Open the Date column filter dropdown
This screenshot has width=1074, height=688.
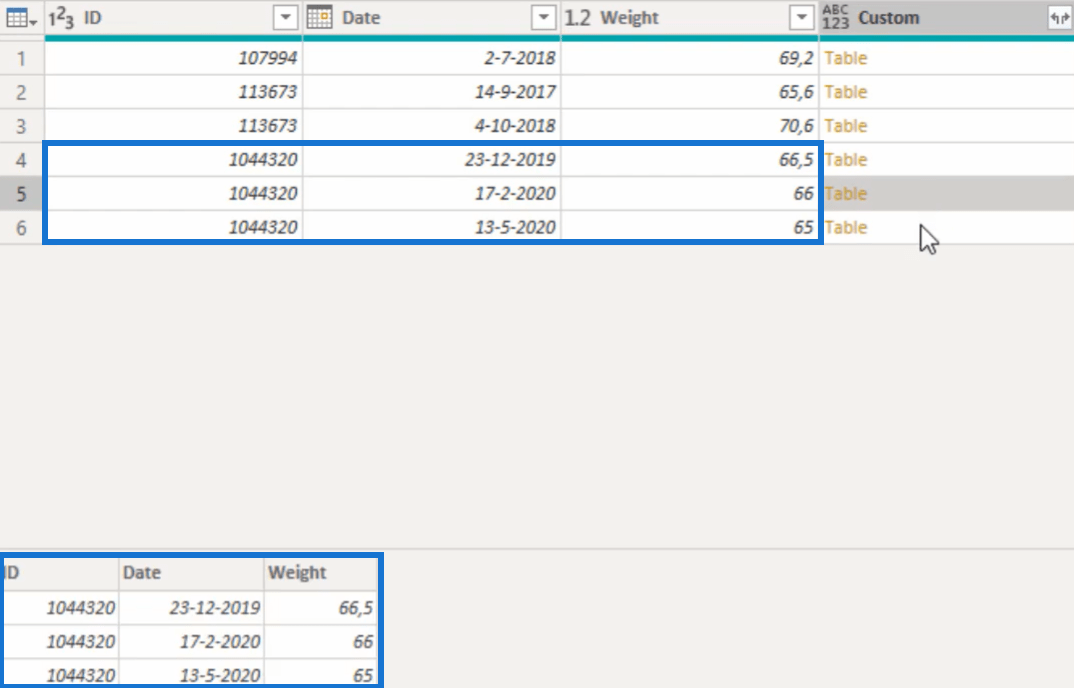point(543,18)
